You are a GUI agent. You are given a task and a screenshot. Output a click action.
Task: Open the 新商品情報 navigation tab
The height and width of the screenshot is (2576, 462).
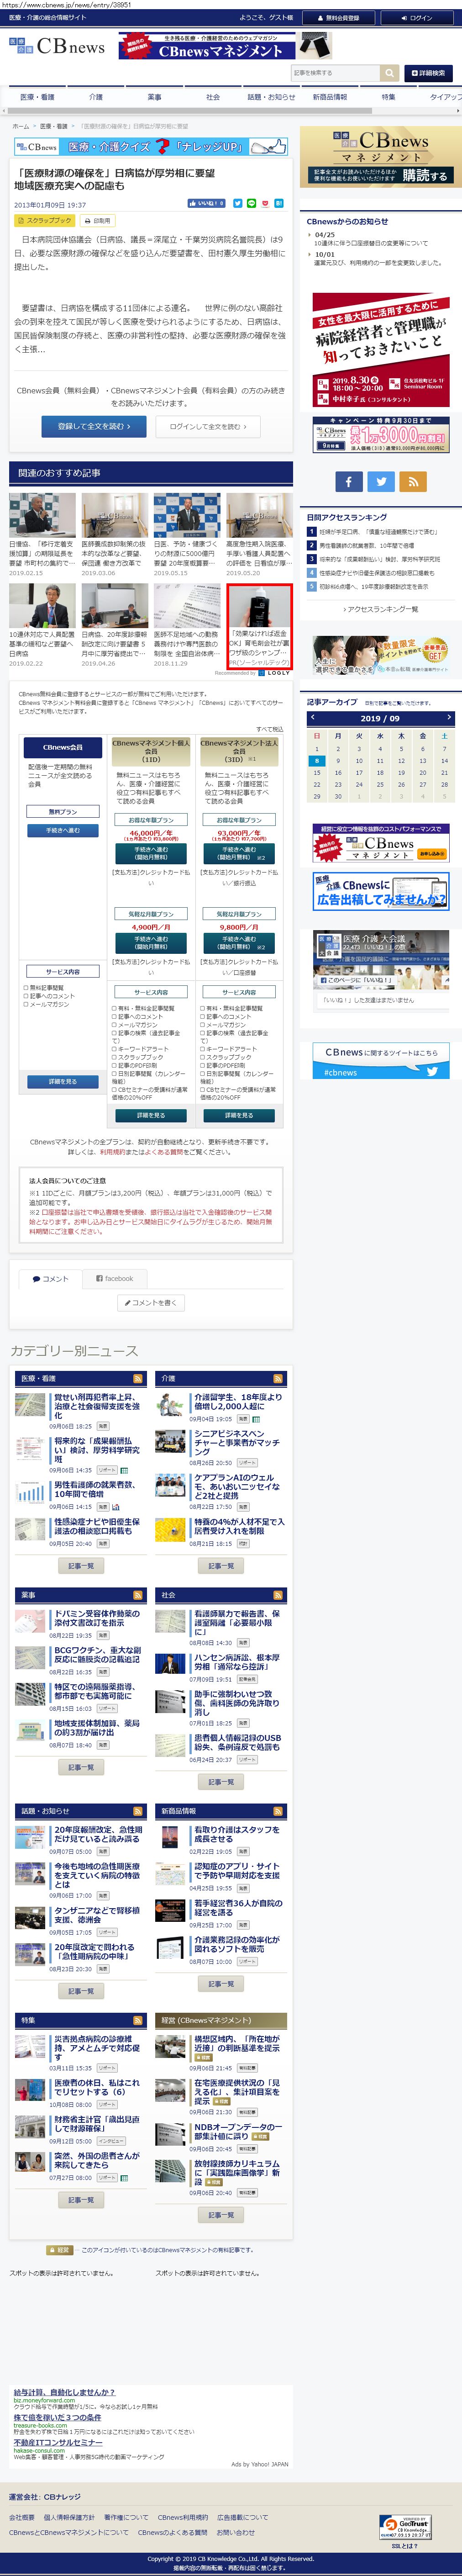pos(330,97)
